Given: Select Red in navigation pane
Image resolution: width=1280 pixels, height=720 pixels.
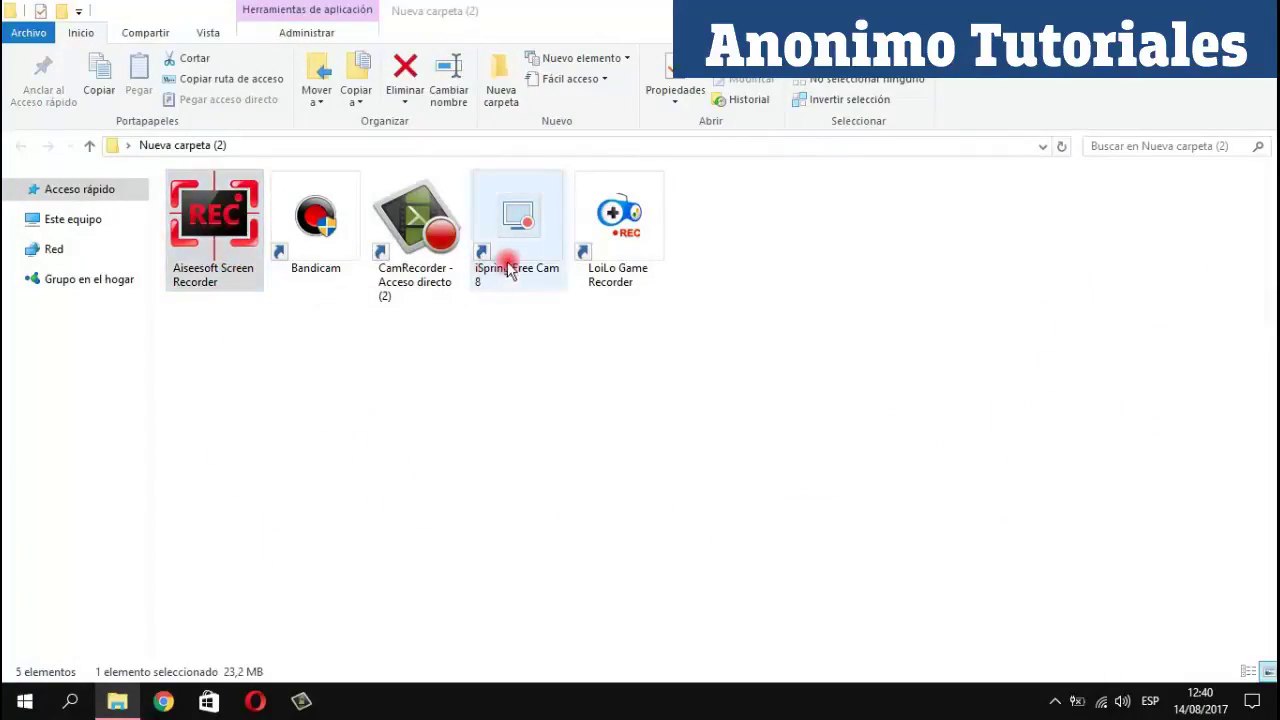Looking at the screenshot, I should 54,249.
